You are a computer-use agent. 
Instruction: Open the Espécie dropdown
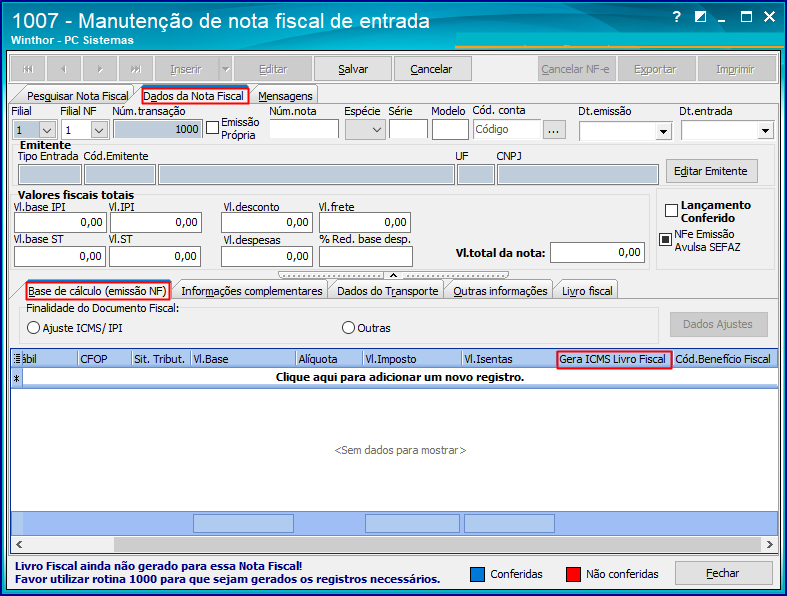pos(377,130)
